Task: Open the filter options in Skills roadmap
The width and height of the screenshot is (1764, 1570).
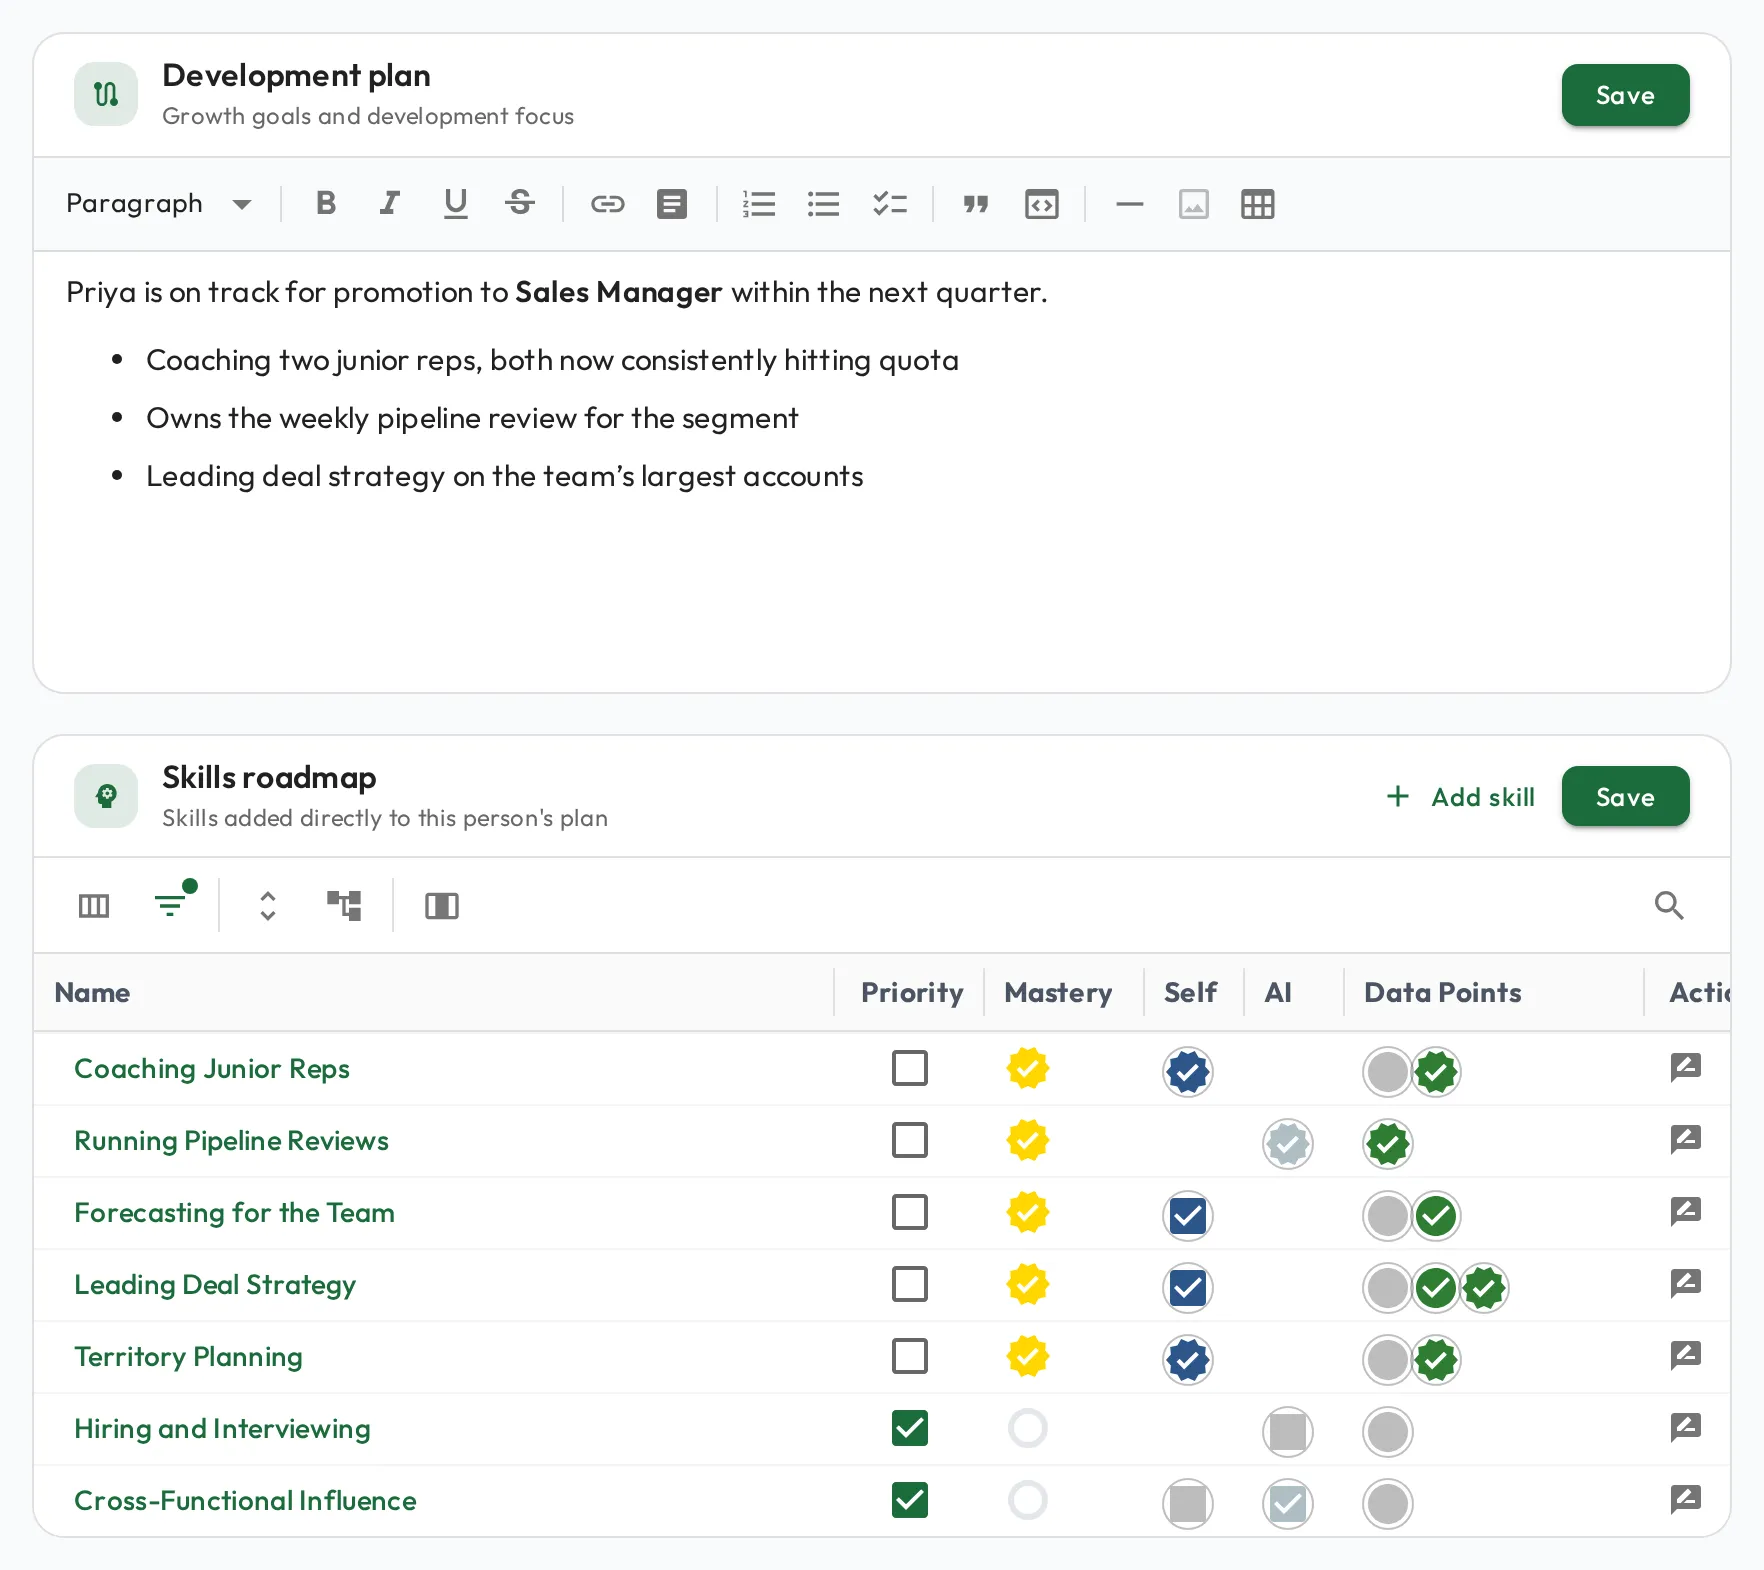Action: [172, 904]
